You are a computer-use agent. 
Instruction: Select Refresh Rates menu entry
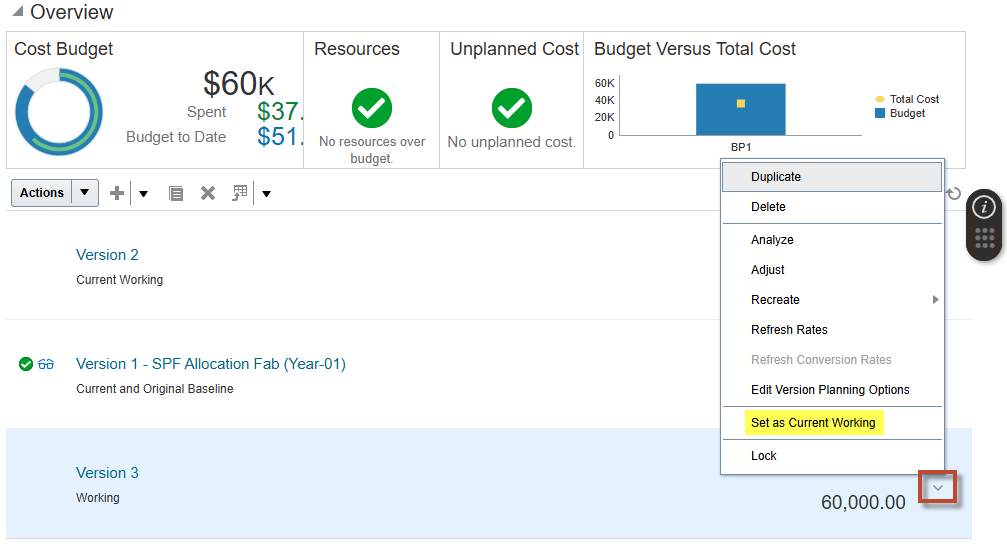832,330
